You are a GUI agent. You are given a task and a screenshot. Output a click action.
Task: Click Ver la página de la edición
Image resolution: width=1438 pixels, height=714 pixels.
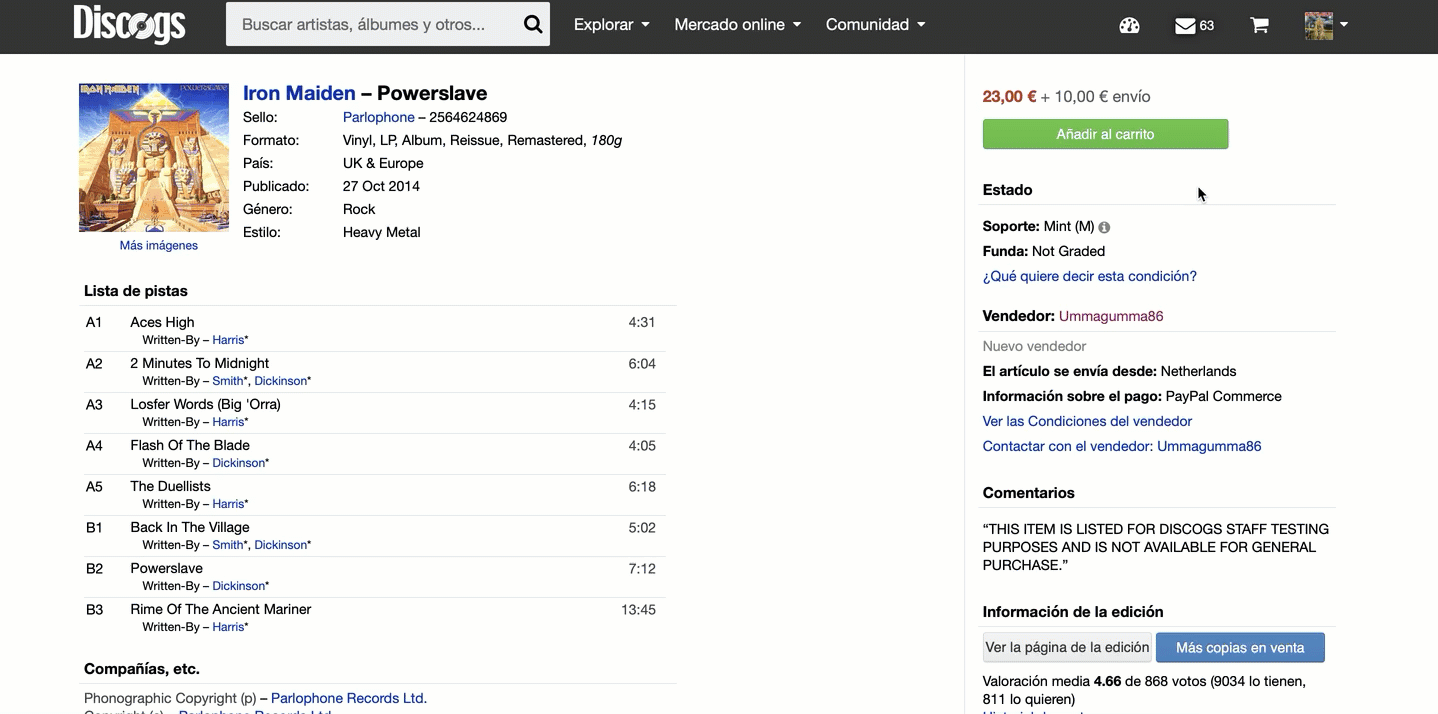tap(1067, 648)
